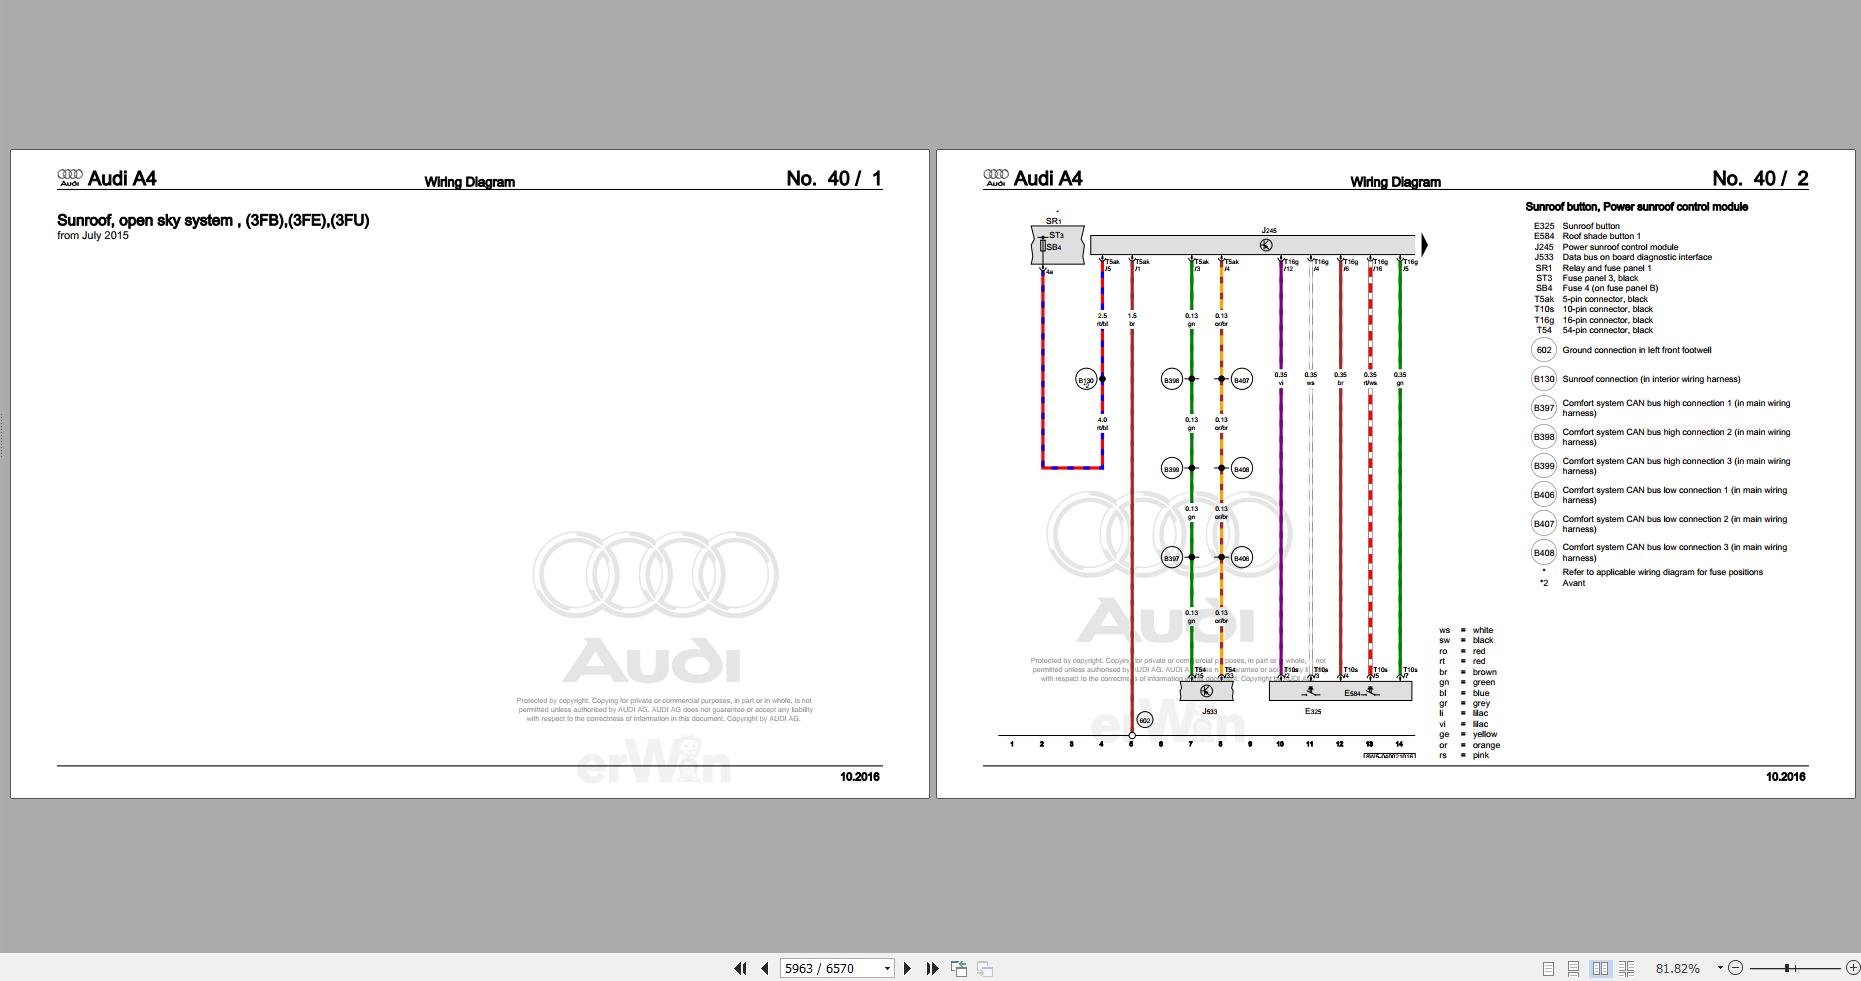Click 'Sunroof button, Power sunroof control module' heading
Image resolution: width=1861 pixels, height=981 pixels.
tap(1636, 207)
